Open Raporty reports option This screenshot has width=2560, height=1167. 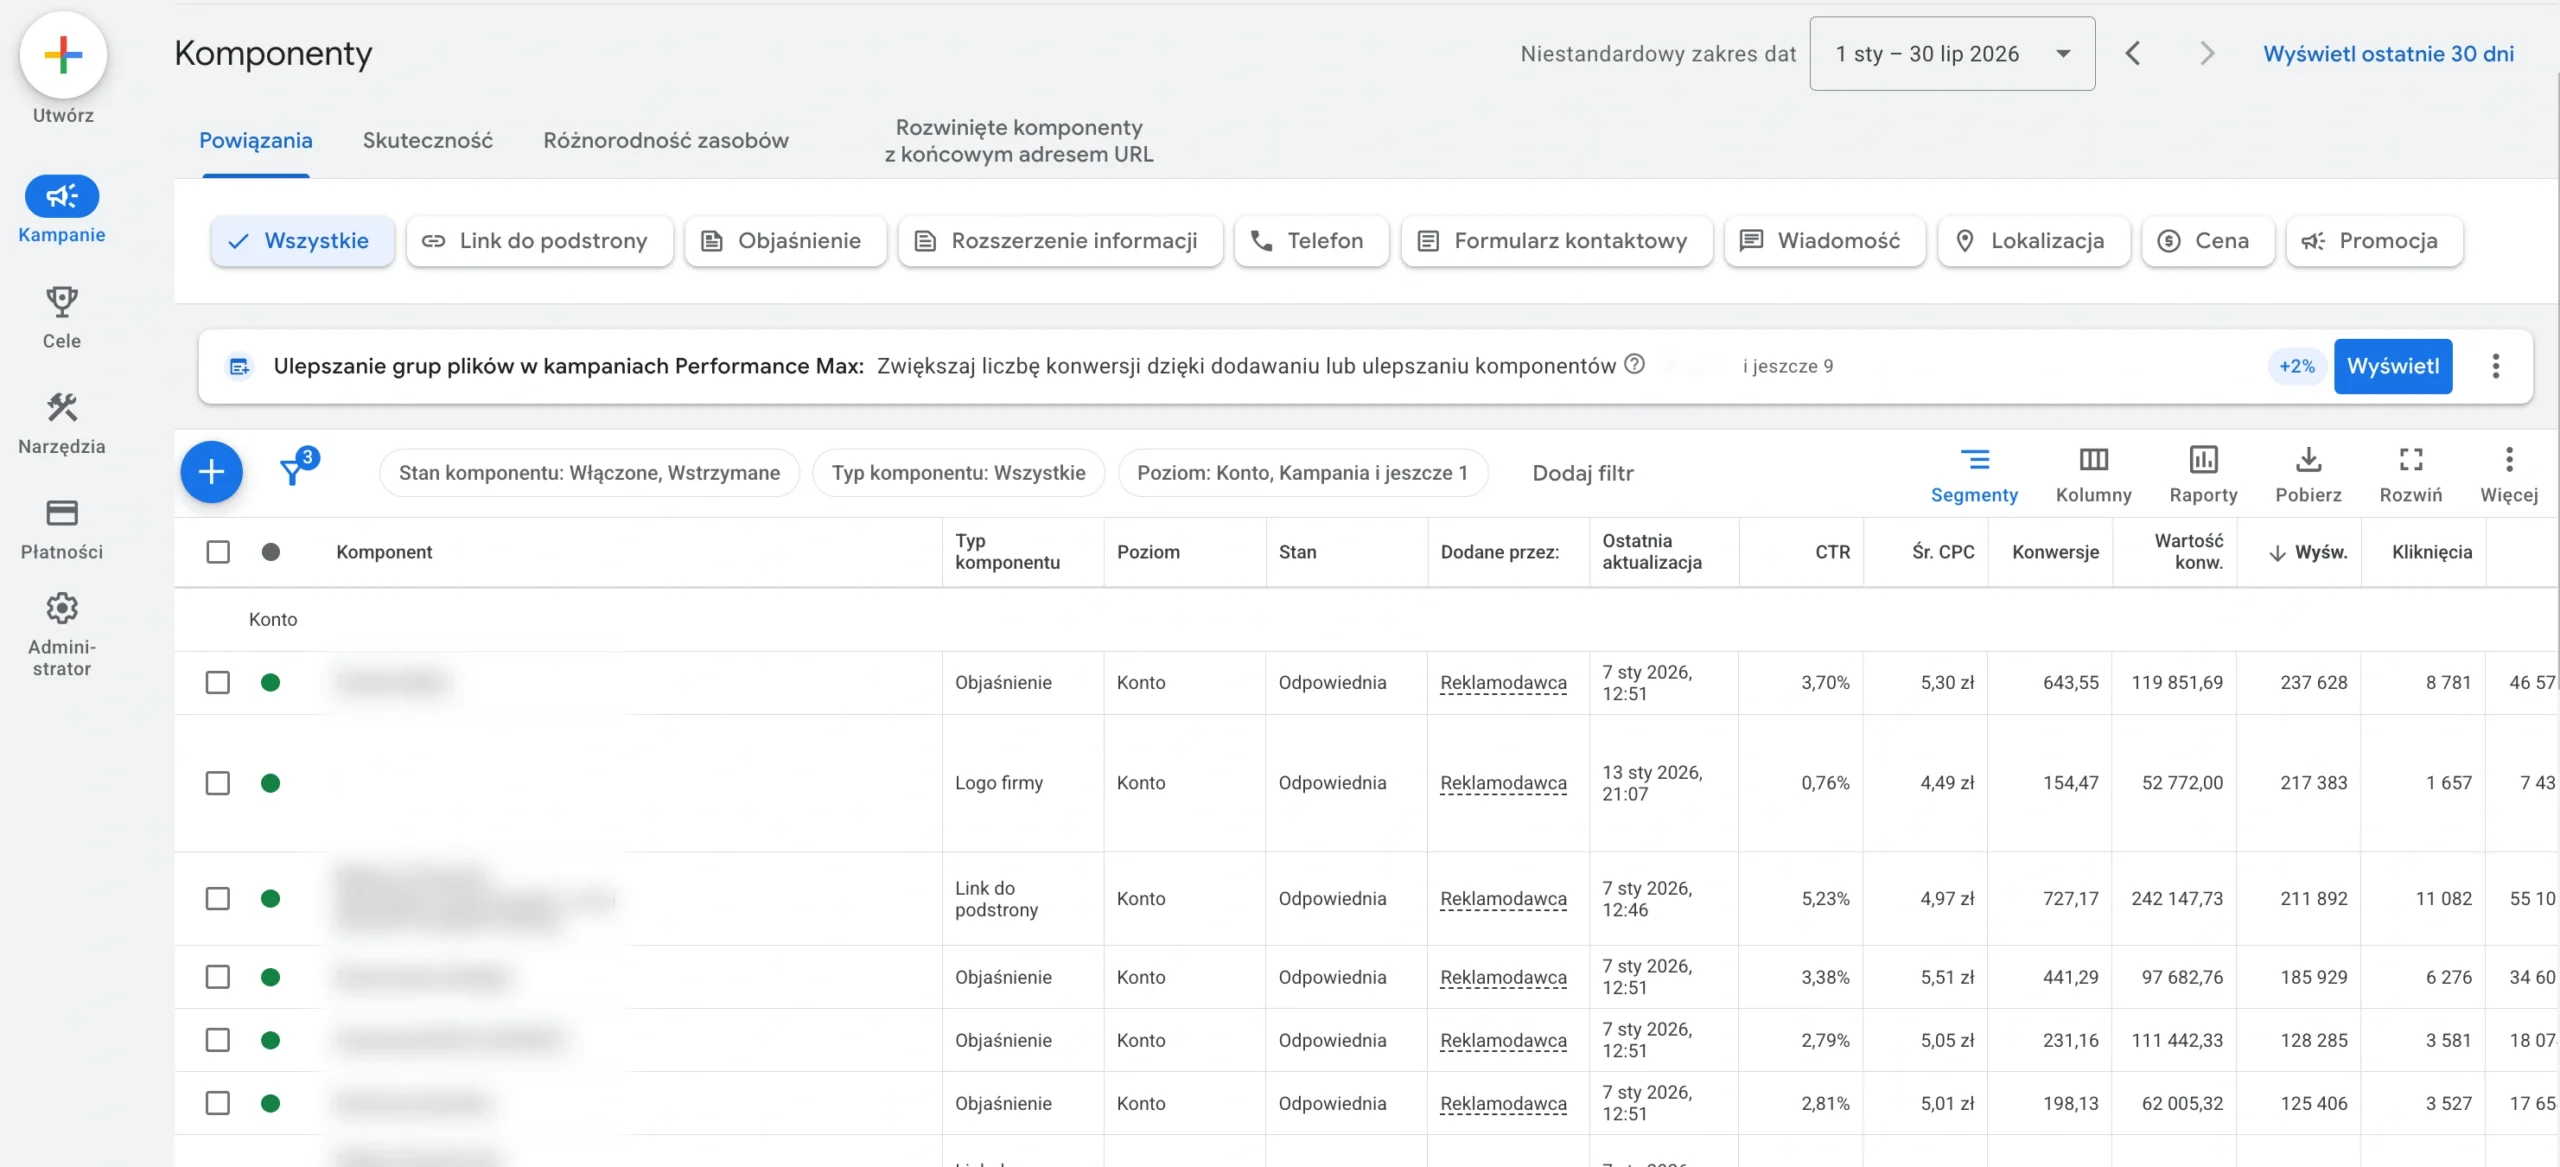tap(2203, 475)
